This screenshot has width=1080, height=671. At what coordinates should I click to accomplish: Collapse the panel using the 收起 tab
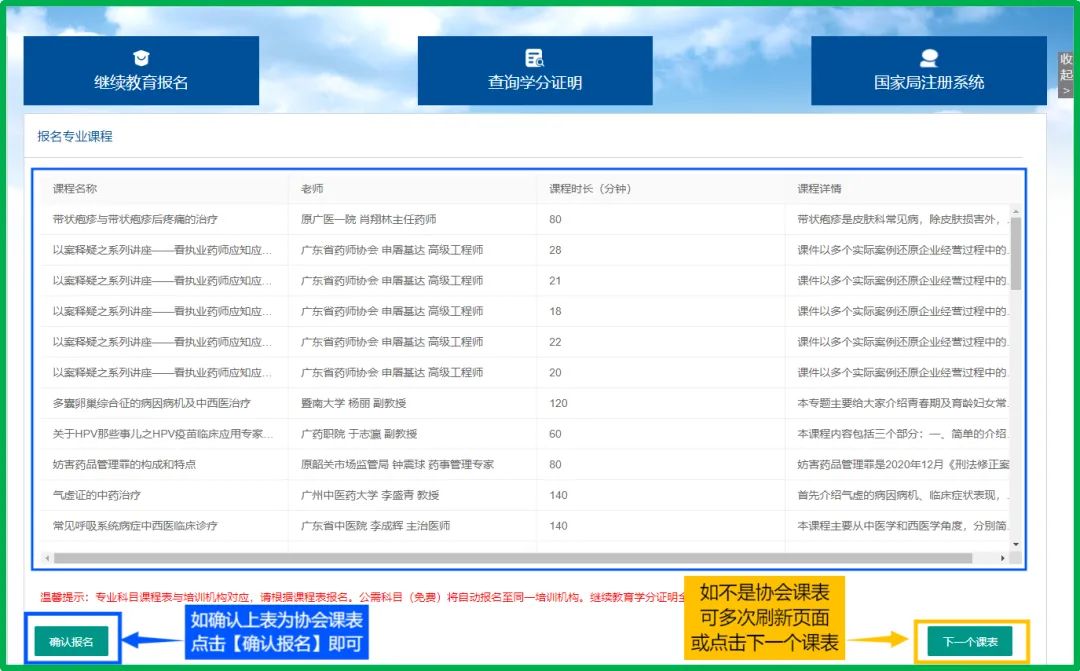1064,65
